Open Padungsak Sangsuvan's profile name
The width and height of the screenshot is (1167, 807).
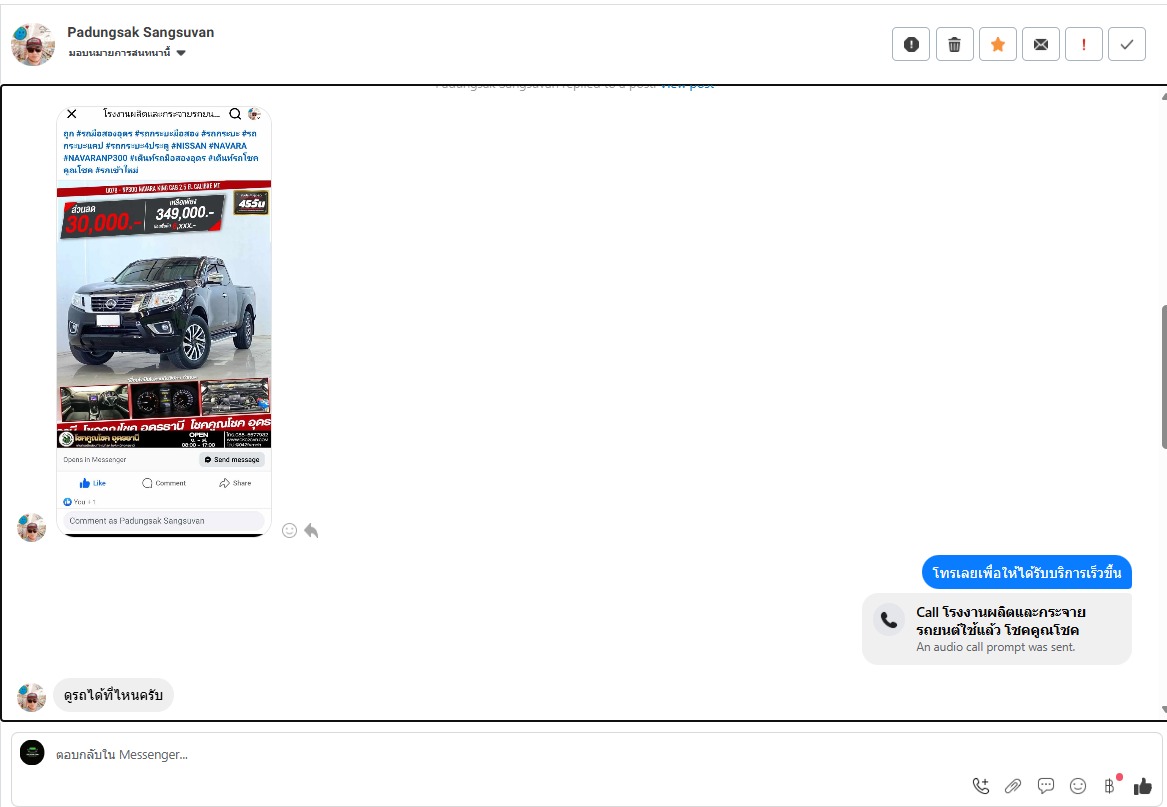140,32
